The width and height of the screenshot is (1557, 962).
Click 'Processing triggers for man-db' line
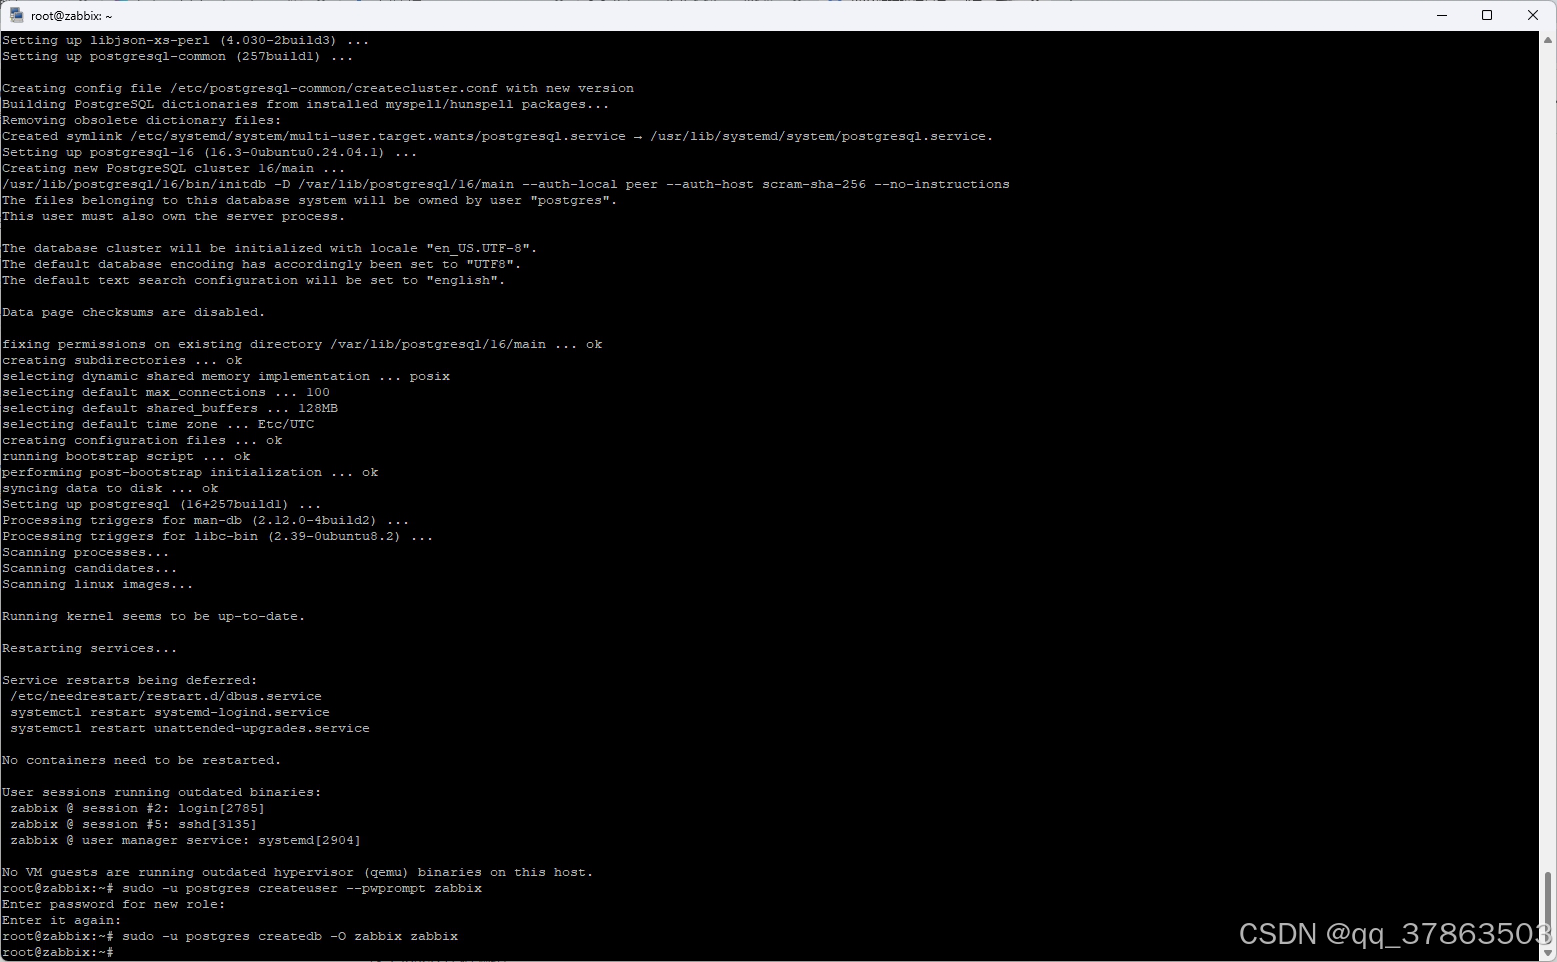point(206,520)
